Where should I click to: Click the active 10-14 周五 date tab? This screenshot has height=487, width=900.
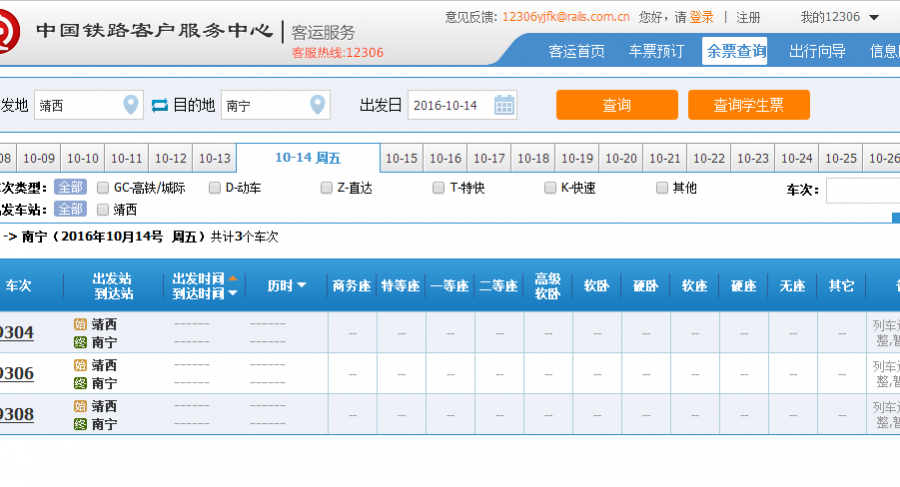(x=308, y=157)
